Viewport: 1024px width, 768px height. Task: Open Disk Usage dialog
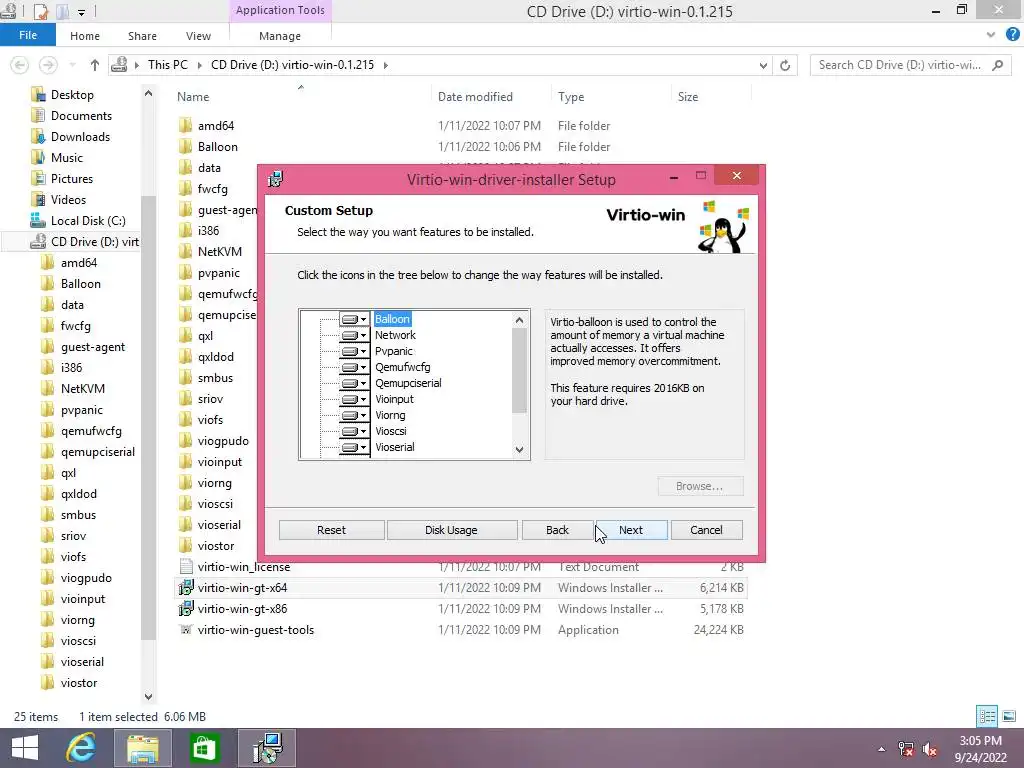tap(451, 530)
